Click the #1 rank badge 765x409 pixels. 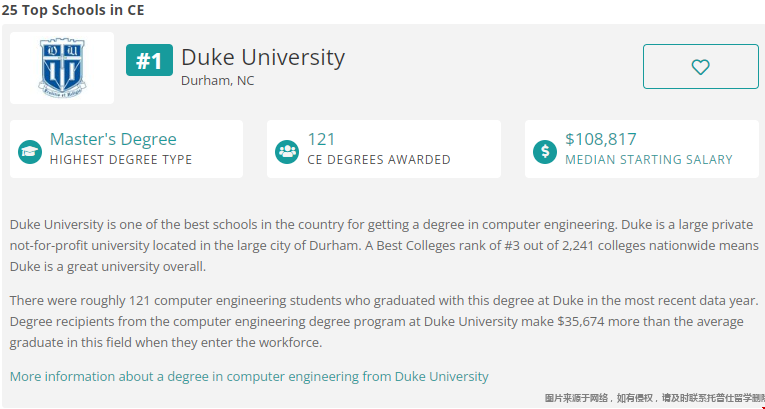(149, 61)
